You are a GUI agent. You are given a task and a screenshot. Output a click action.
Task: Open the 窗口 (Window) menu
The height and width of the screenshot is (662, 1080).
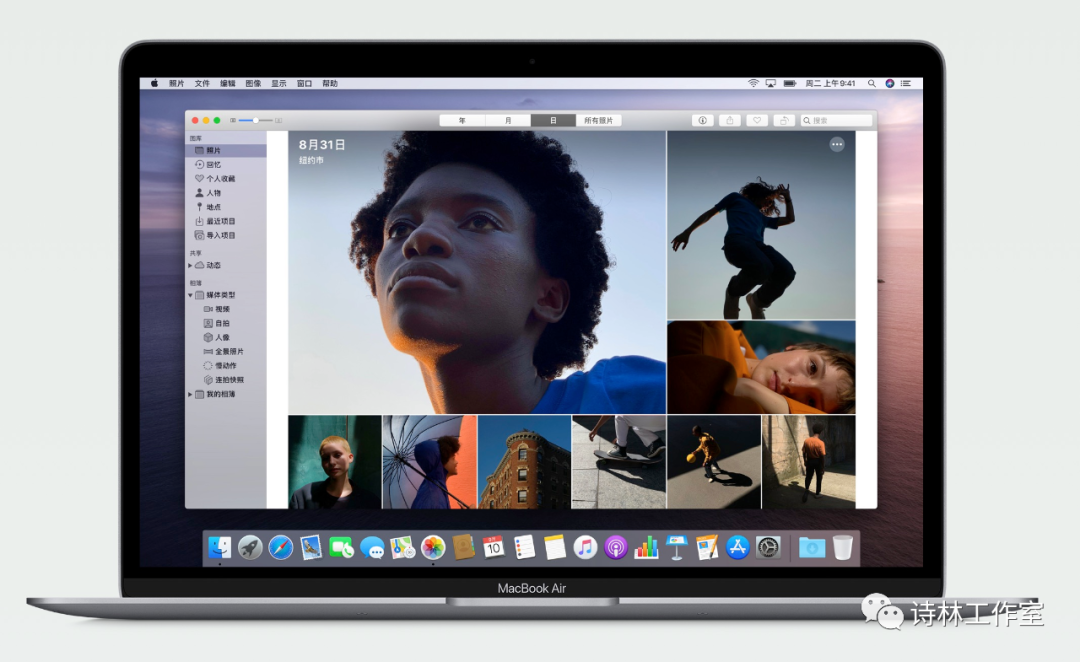(x=304, y=83)
